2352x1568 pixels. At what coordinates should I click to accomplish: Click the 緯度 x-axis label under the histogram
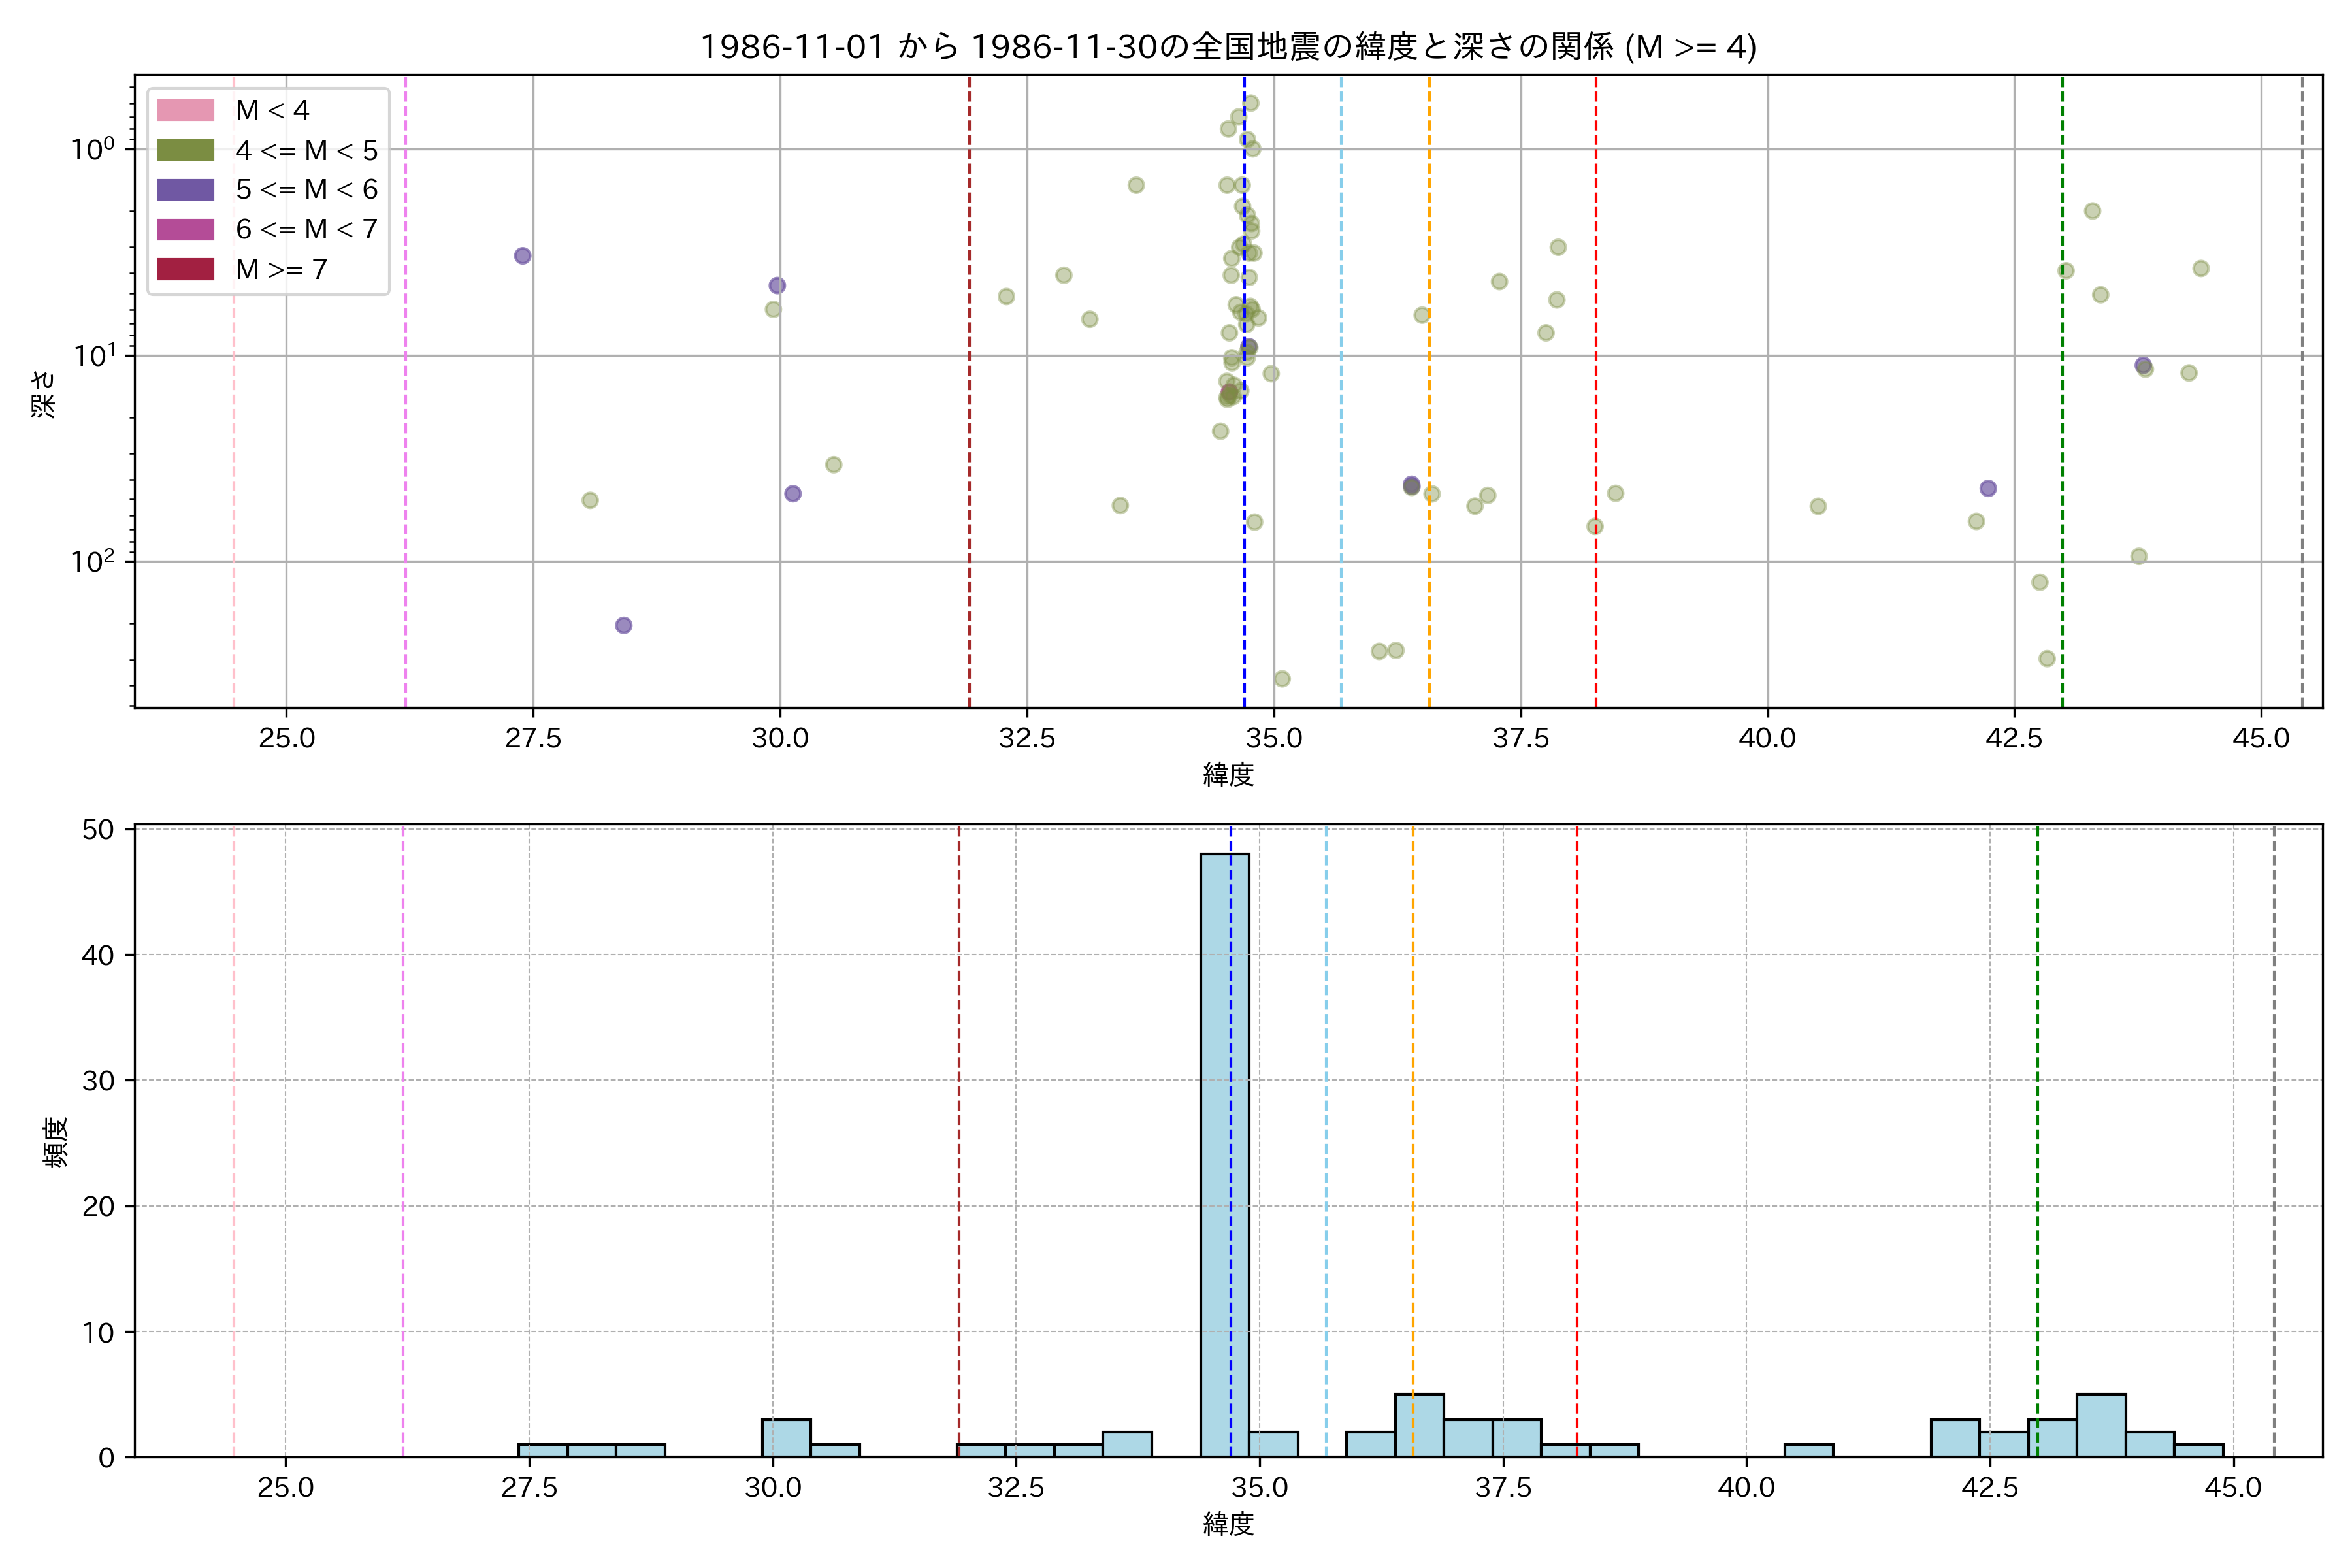tap(1228, 1524)
